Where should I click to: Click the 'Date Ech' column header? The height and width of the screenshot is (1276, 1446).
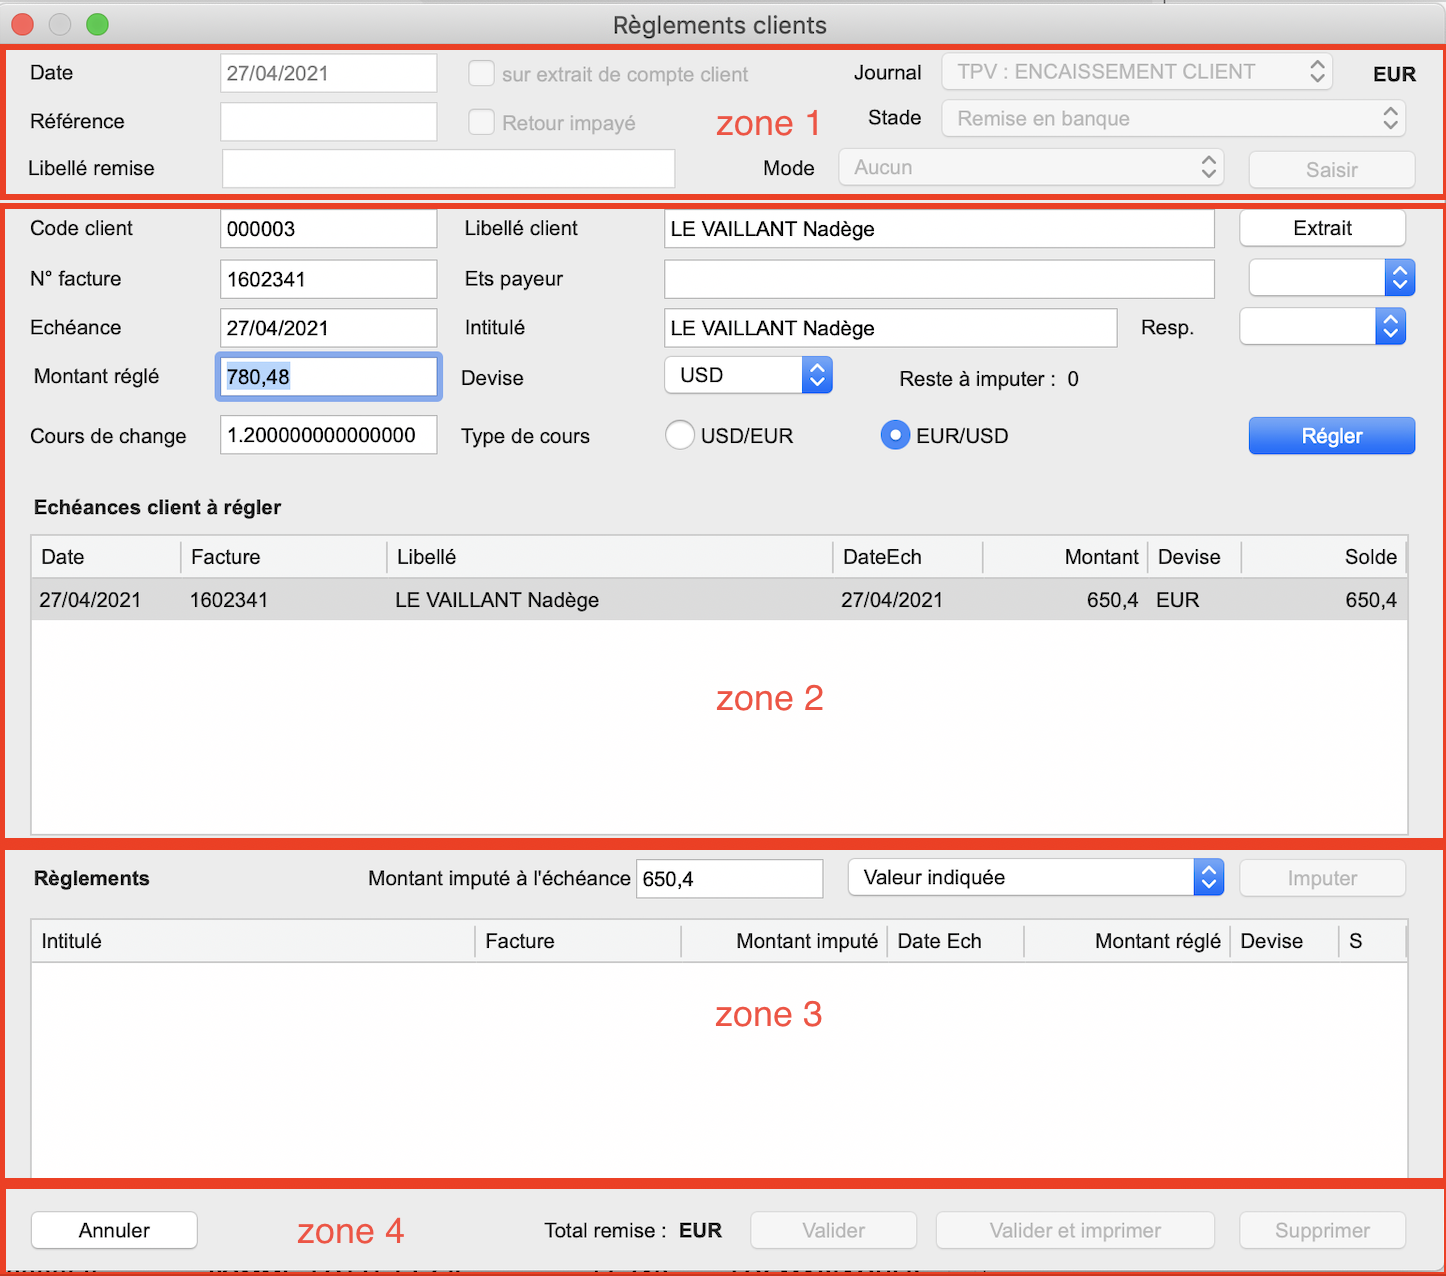tap(955, 941)
